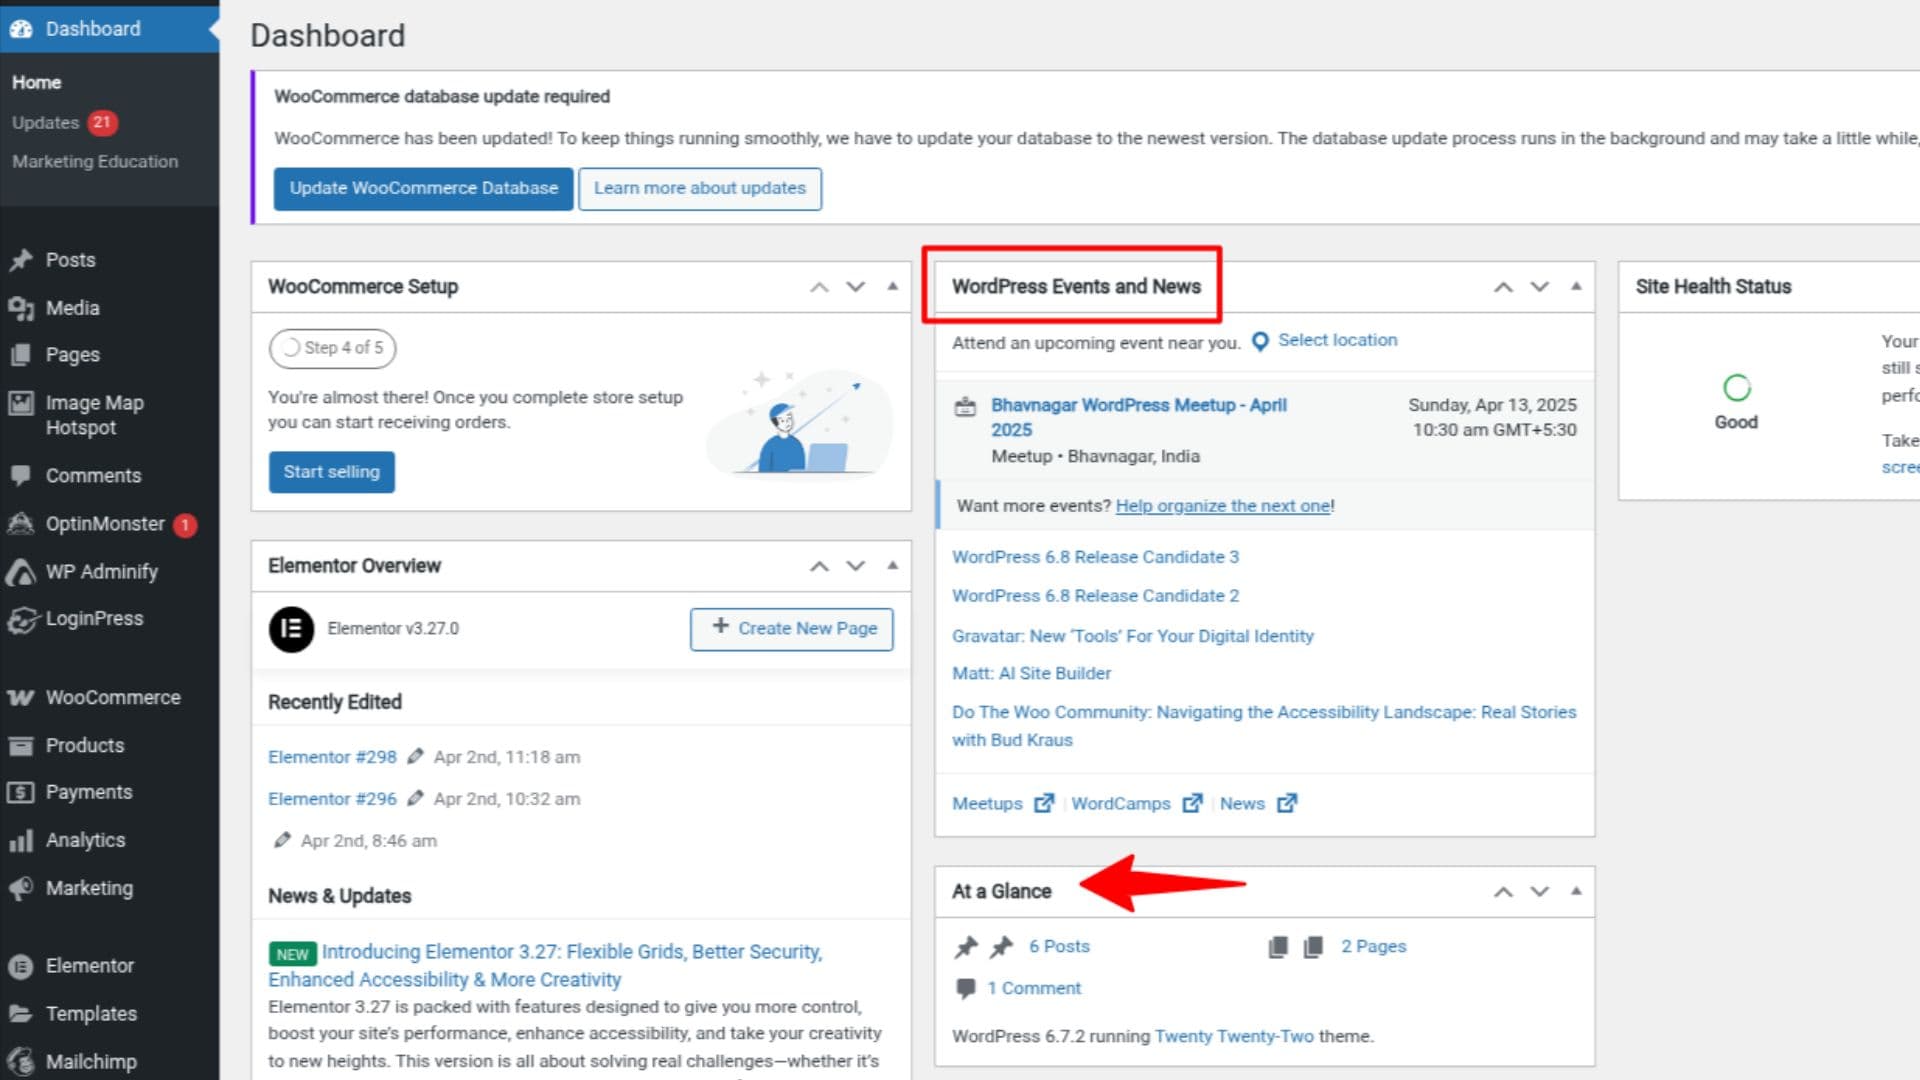Viewport: 1920px width, 1080px height.
Task: Collapse the At a Glance panel
Action: [x=1576, y=891]
